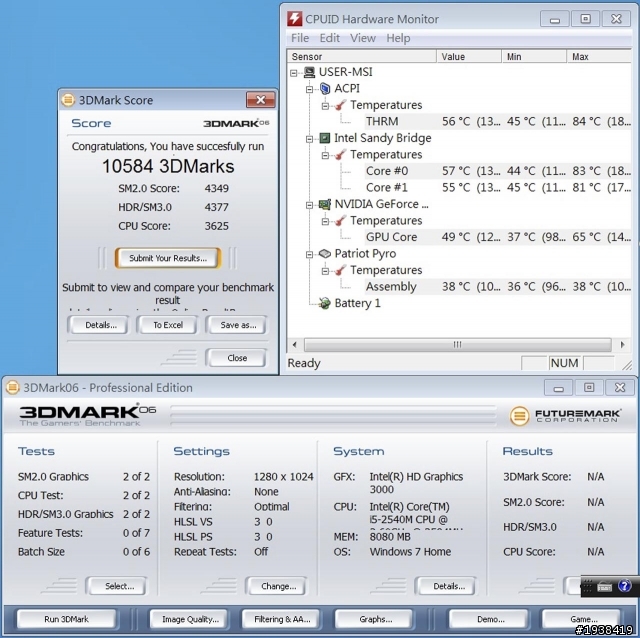The height and width of the screenshot is (638, 640).
Task: Click the thermometer icon under Patriot Pyro
Action: (340, 270)
